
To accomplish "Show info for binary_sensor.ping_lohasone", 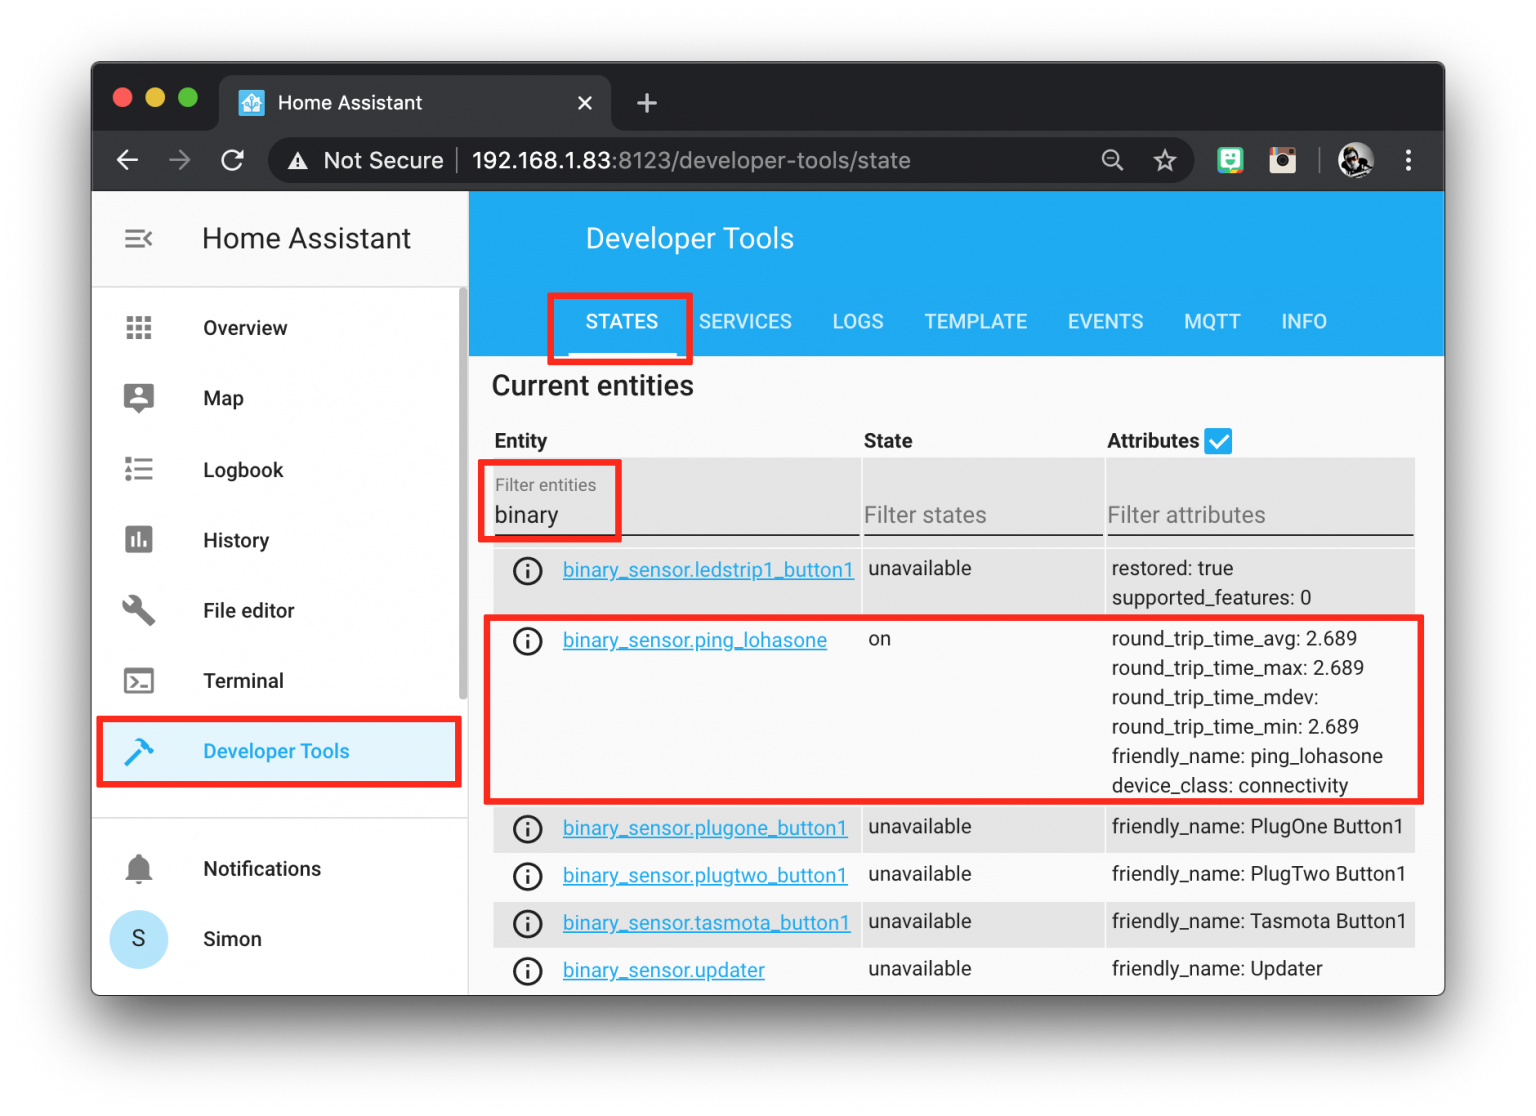I will pyautogui.click(x=527, y=641).
